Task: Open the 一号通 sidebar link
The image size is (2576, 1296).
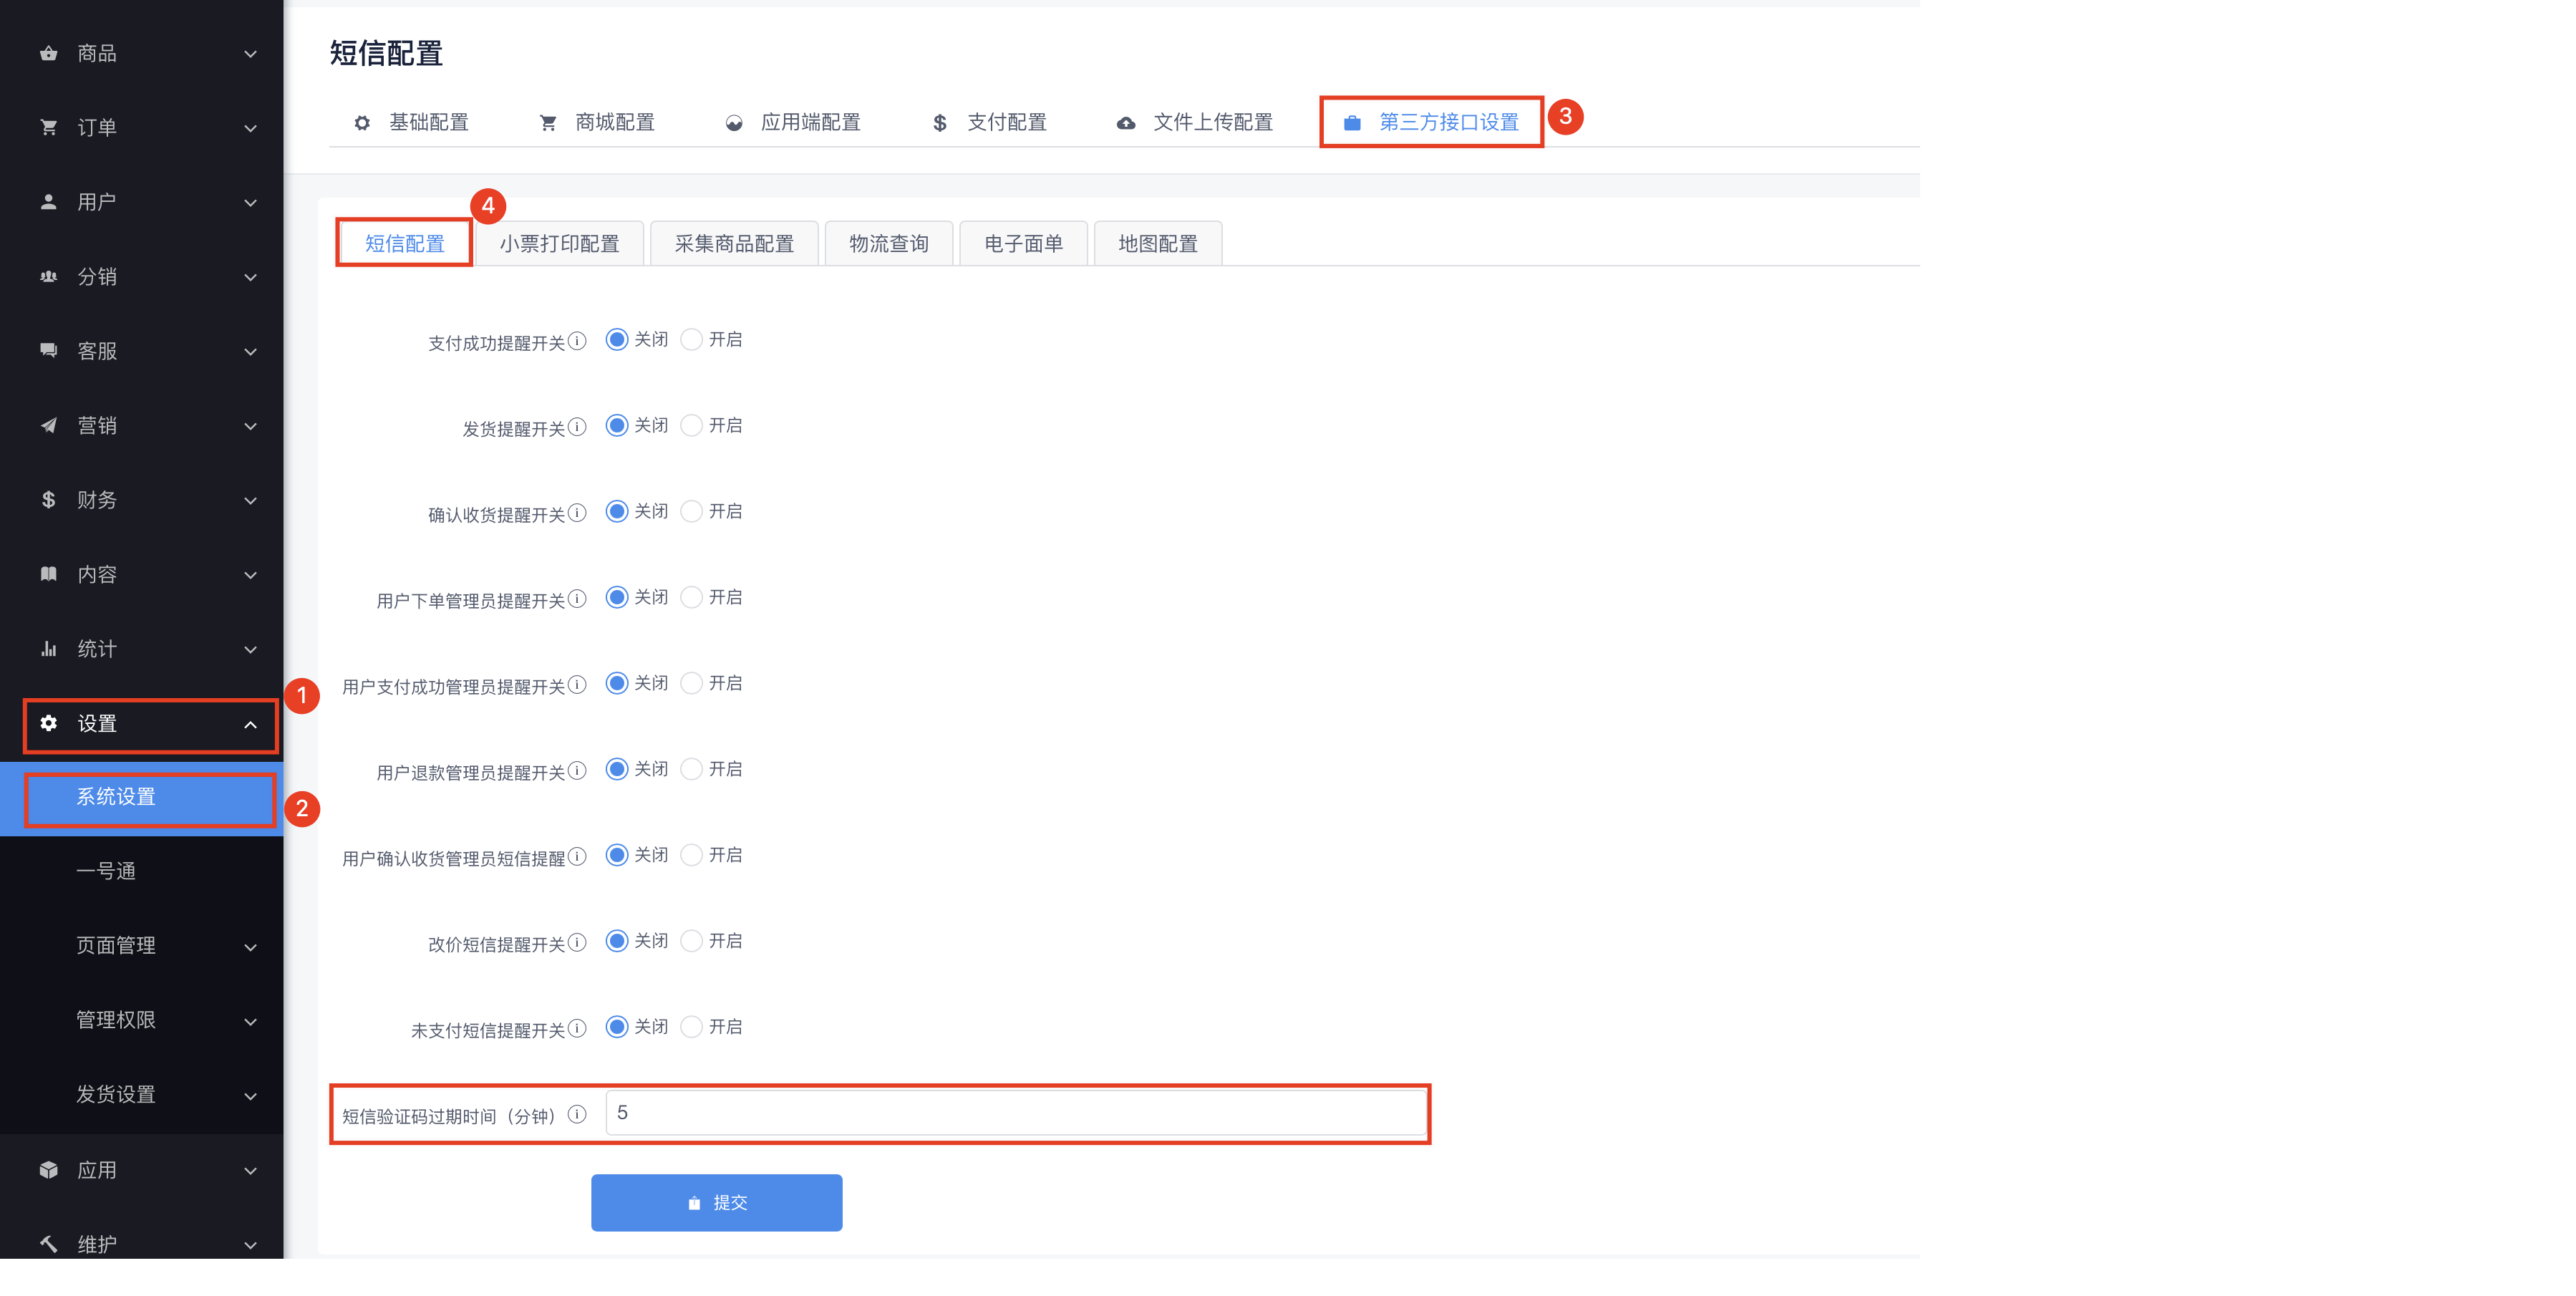Action: [106, 871]
